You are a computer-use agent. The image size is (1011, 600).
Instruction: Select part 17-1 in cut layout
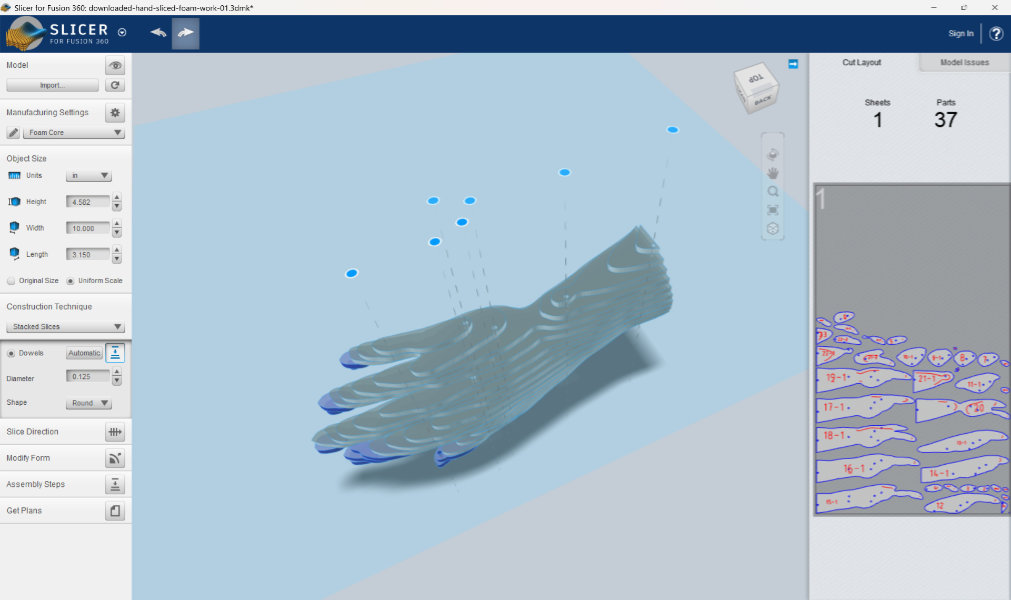coord(865,407)
